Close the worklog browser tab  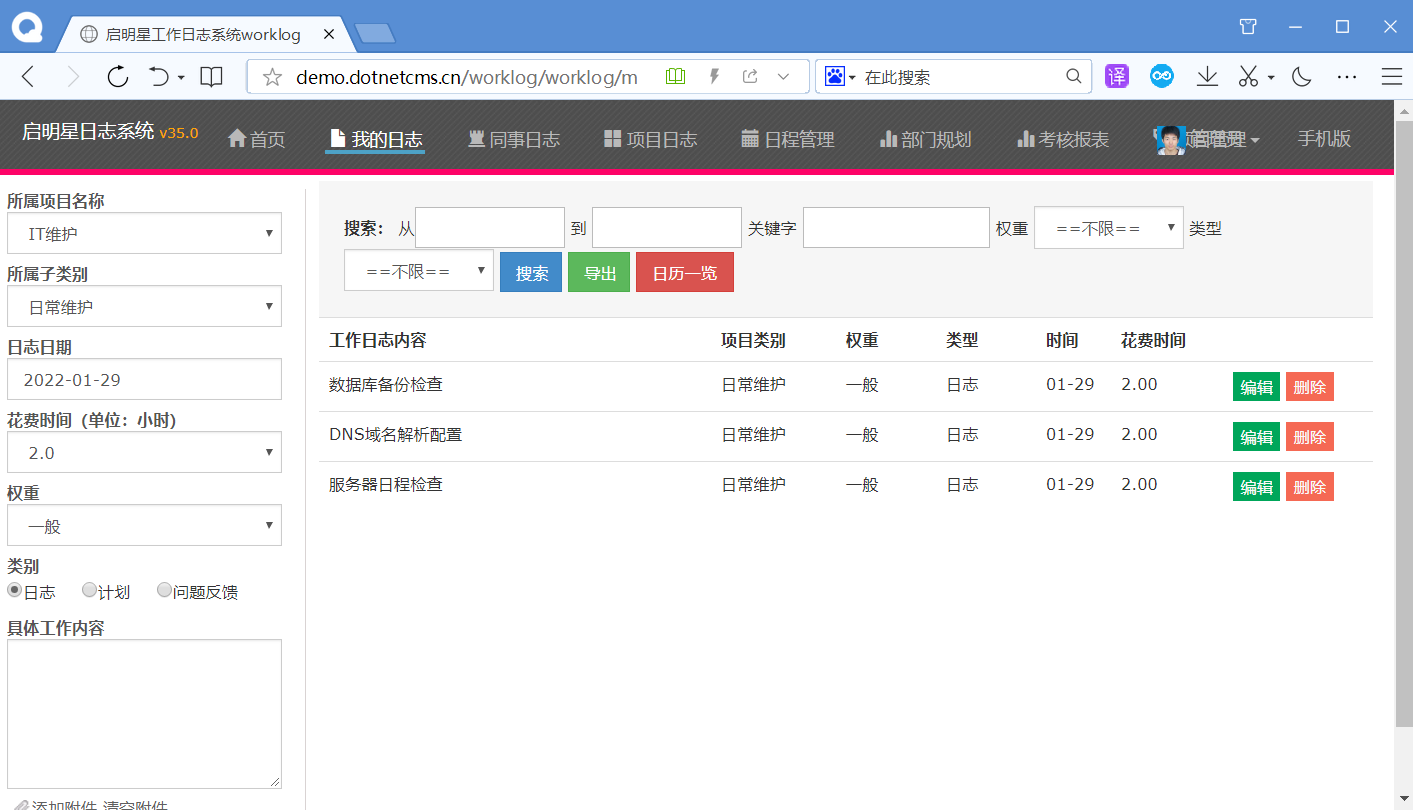[x=327, y=34]
